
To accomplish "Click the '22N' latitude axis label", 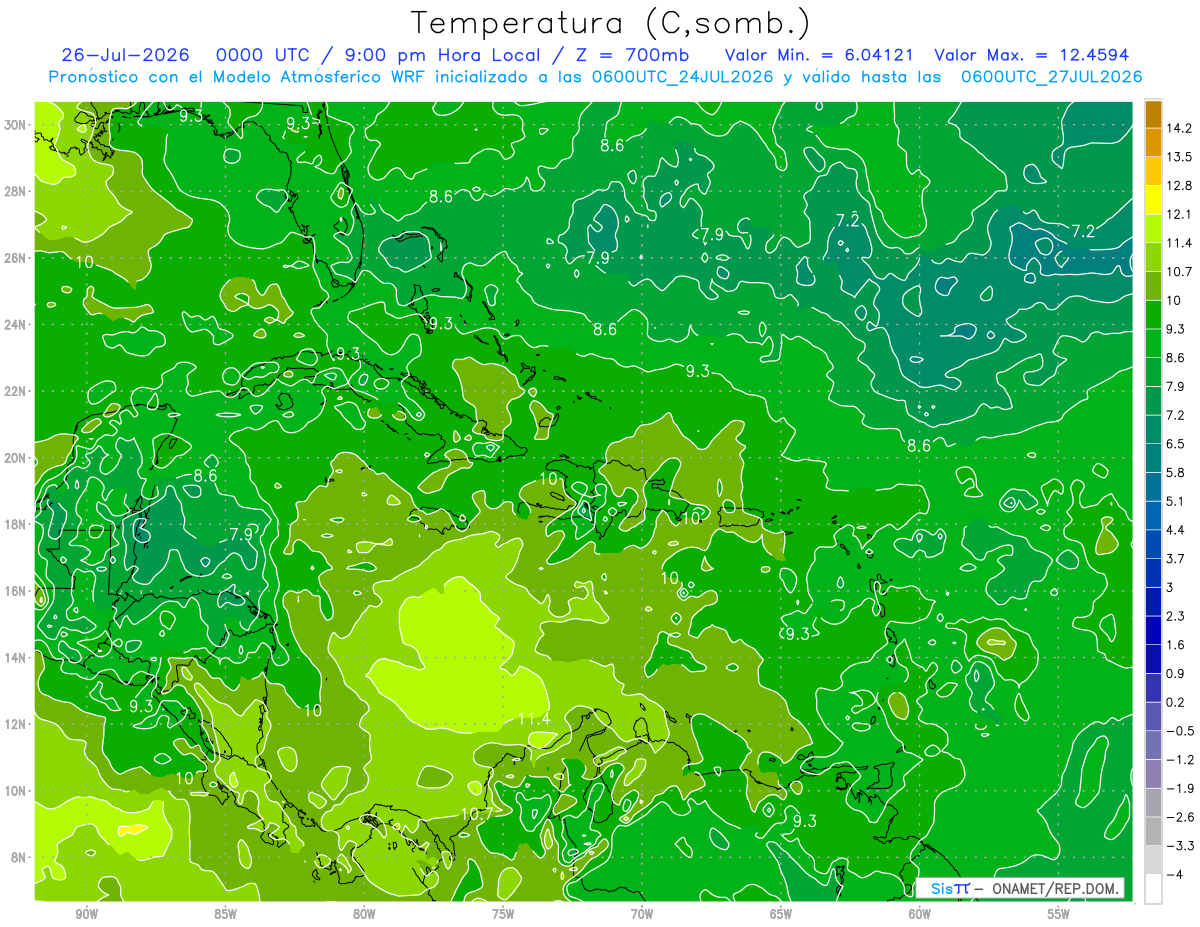I will click(15, 391).
